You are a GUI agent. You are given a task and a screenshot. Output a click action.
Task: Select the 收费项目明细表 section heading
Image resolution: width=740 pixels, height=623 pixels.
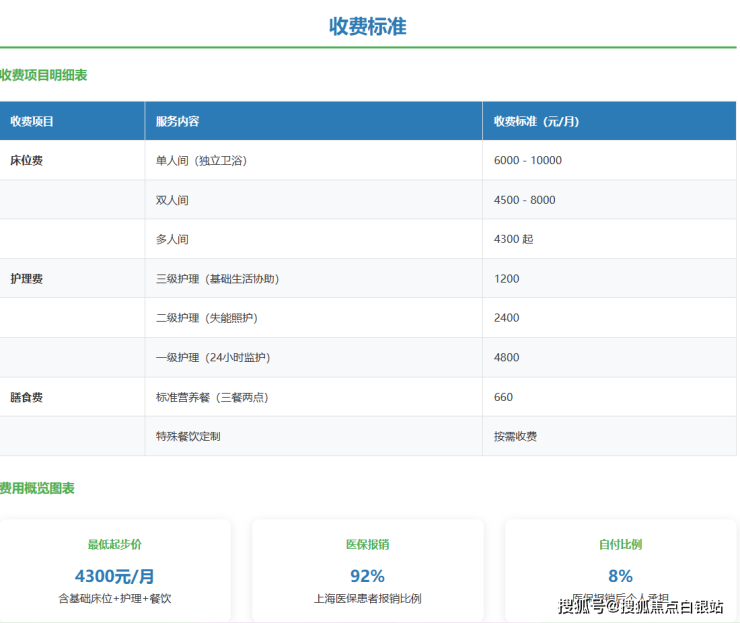(x=44, y=75)
